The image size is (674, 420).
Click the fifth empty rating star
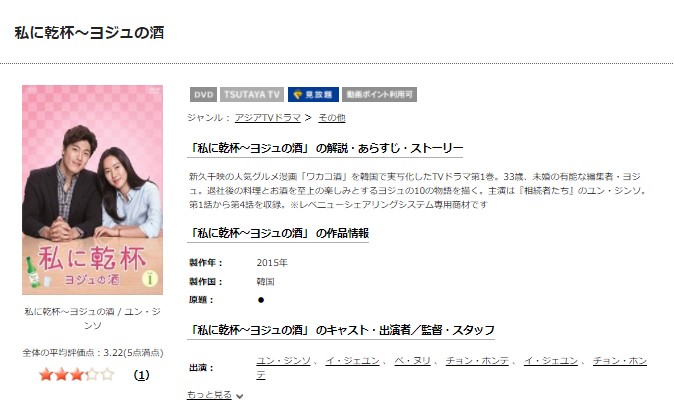(x=107, y=374)
